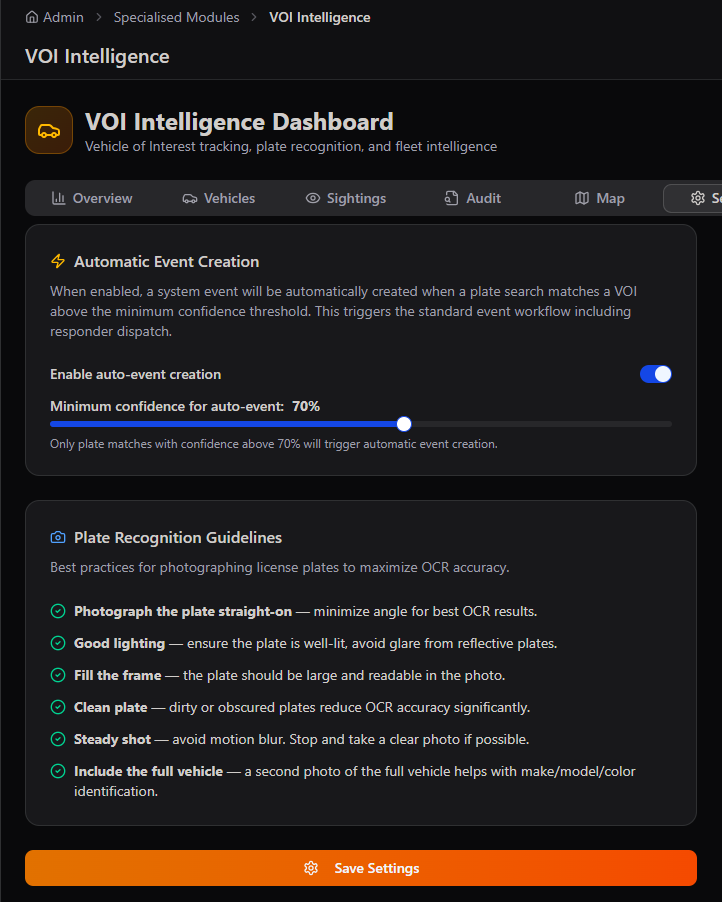The width and height of the screenshot is (722, 902).
Task: Click the gear icon in Save Settings button
Action: (x=311, y=868)
